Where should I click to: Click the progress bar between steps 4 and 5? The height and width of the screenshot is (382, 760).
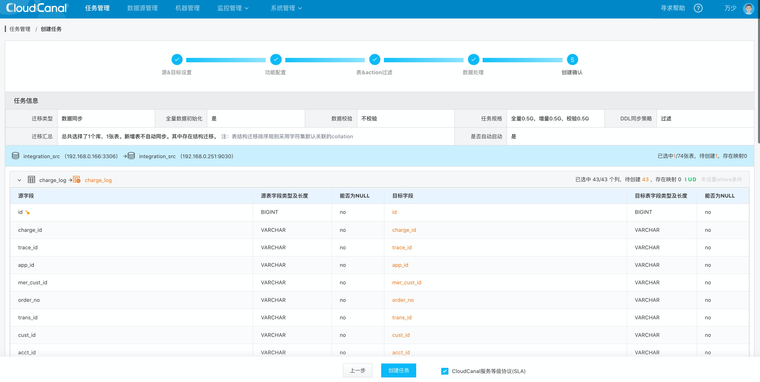click(x=522, y=60)
